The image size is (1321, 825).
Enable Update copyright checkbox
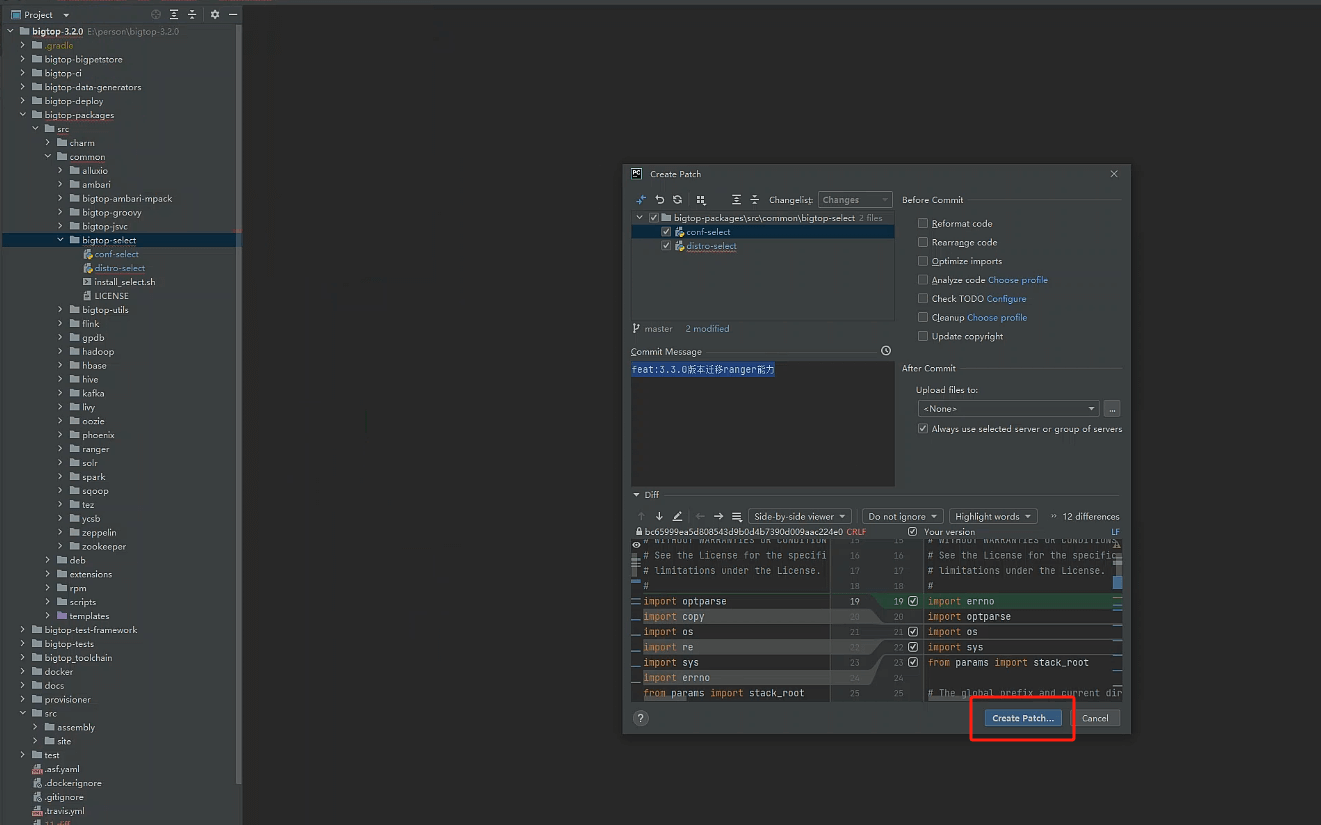[x=923, y=336]
